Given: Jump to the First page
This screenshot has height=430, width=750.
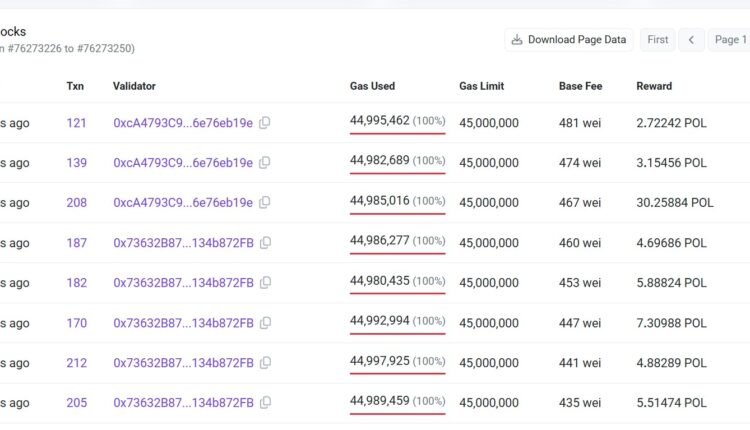Looking at the screenshot, I should click(x=657, y=40).
